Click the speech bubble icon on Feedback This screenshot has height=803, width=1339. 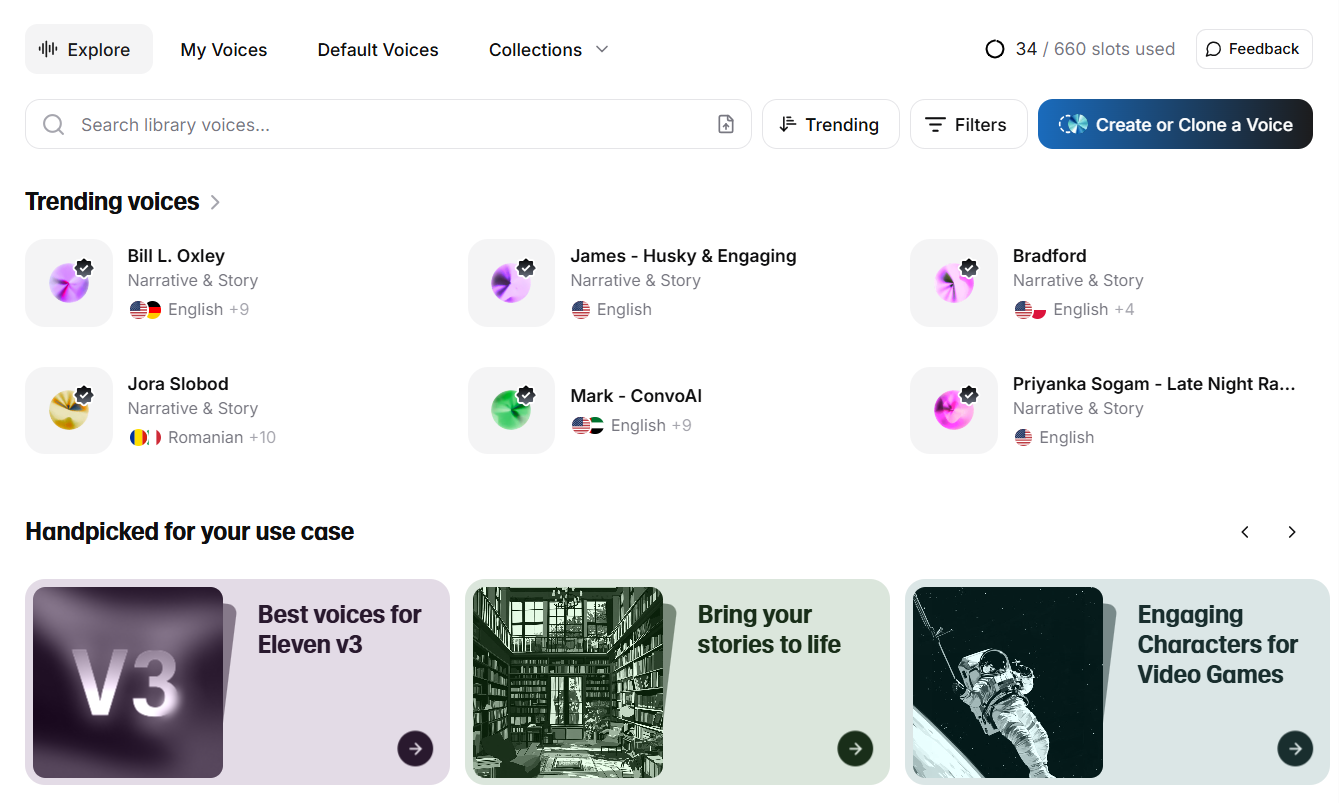pyautogui.click(x=1214, y=48)
